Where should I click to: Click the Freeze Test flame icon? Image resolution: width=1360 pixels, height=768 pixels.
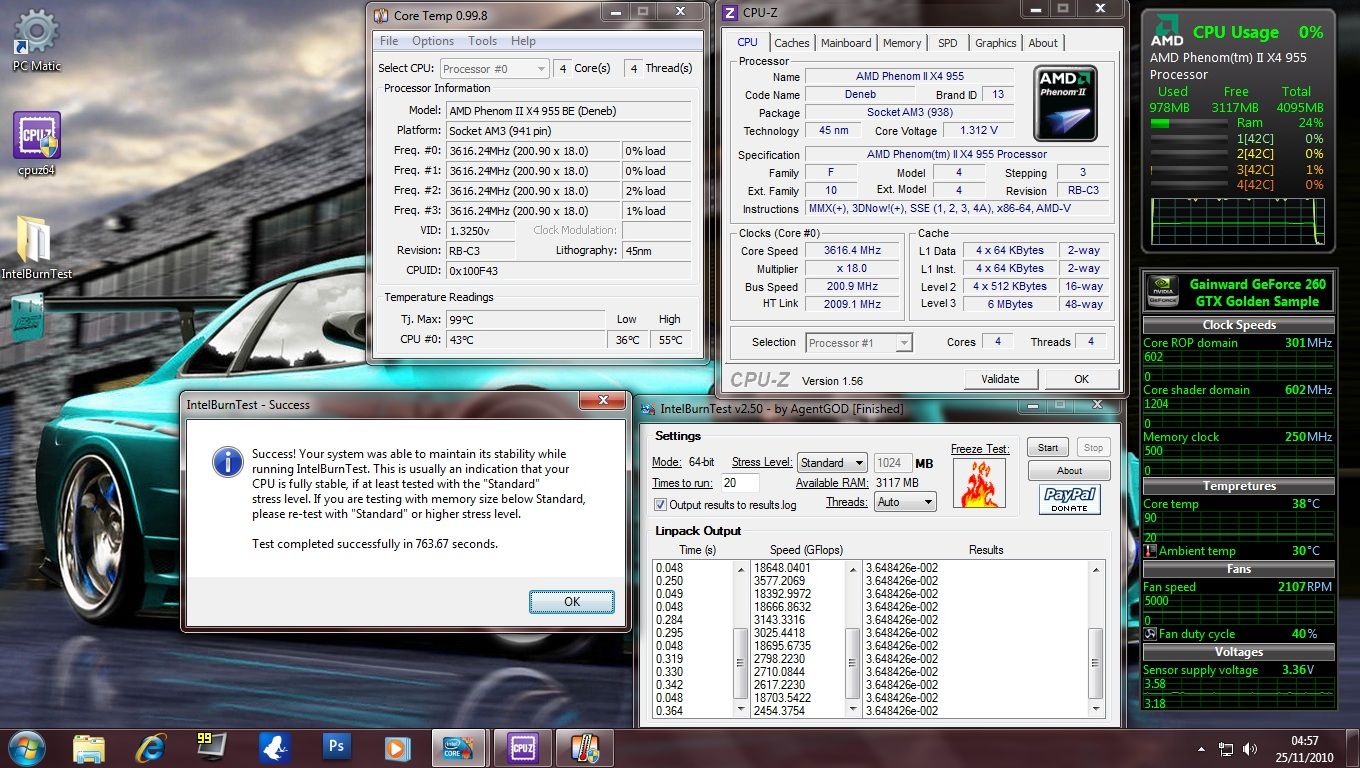pyautogui.click(x=979, y=483)
